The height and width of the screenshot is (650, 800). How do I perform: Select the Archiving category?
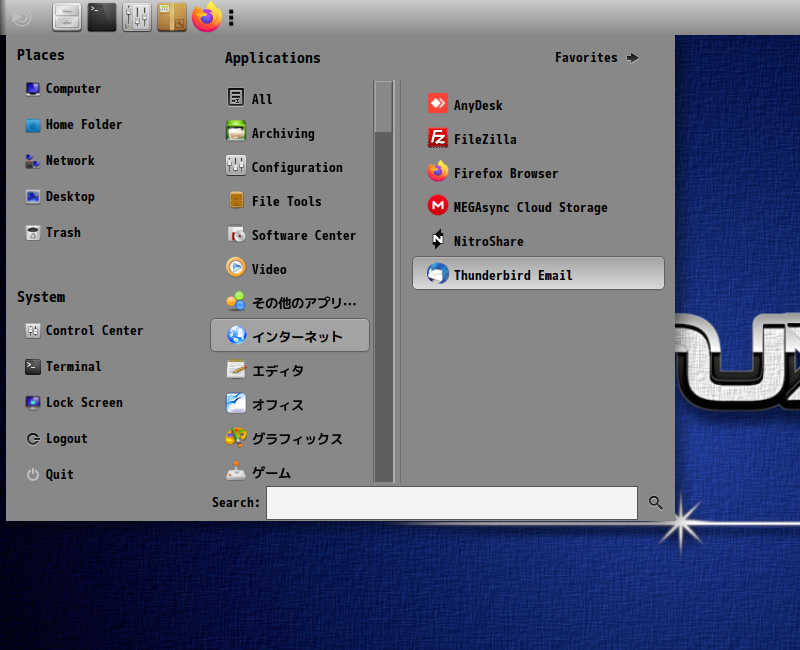click(x=290, y=132)
